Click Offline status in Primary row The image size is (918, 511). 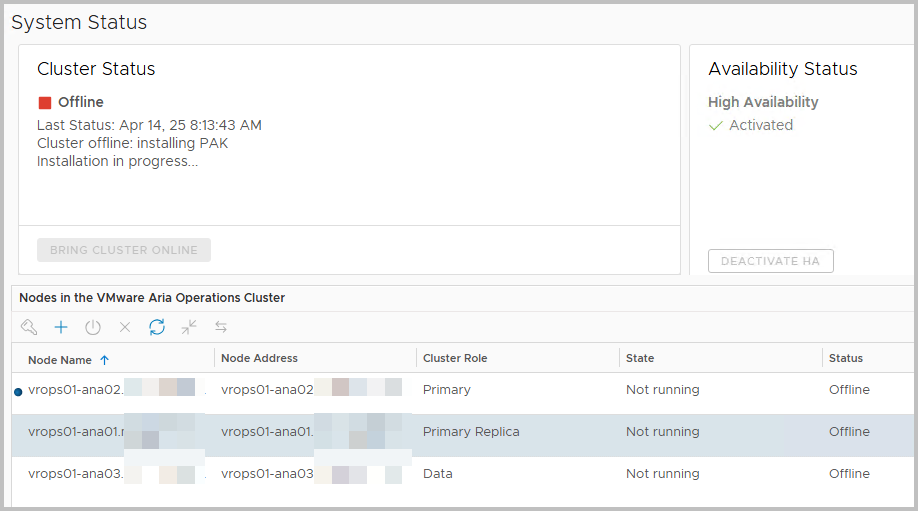coord(849,390)
